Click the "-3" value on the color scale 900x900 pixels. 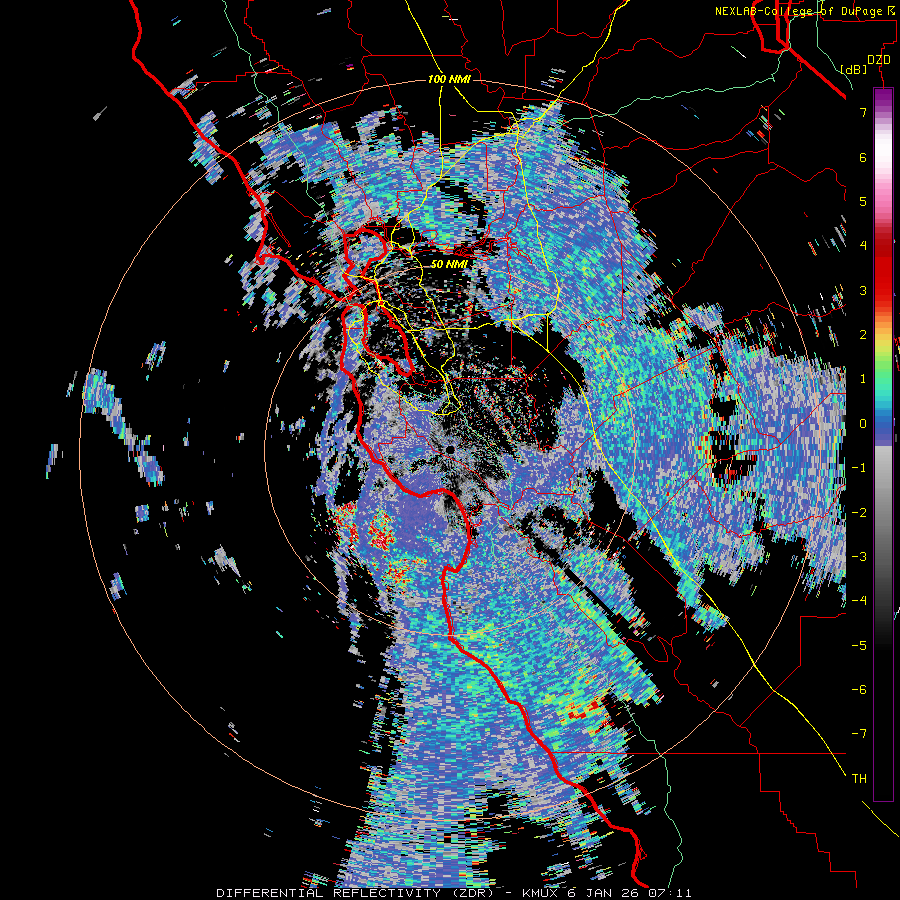859,557
